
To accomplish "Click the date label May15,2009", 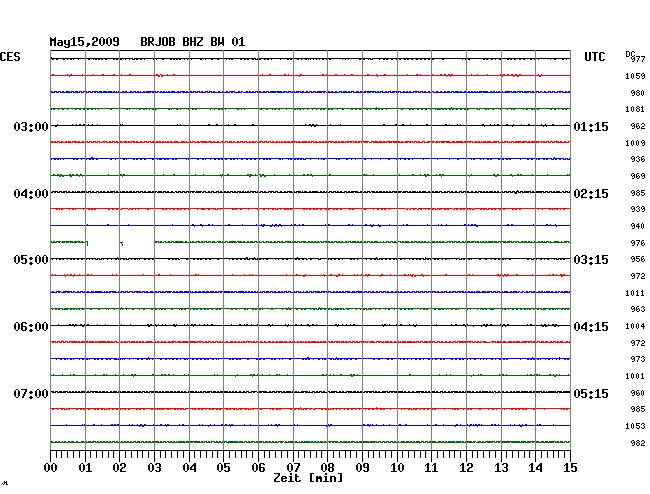I will 84,42.
